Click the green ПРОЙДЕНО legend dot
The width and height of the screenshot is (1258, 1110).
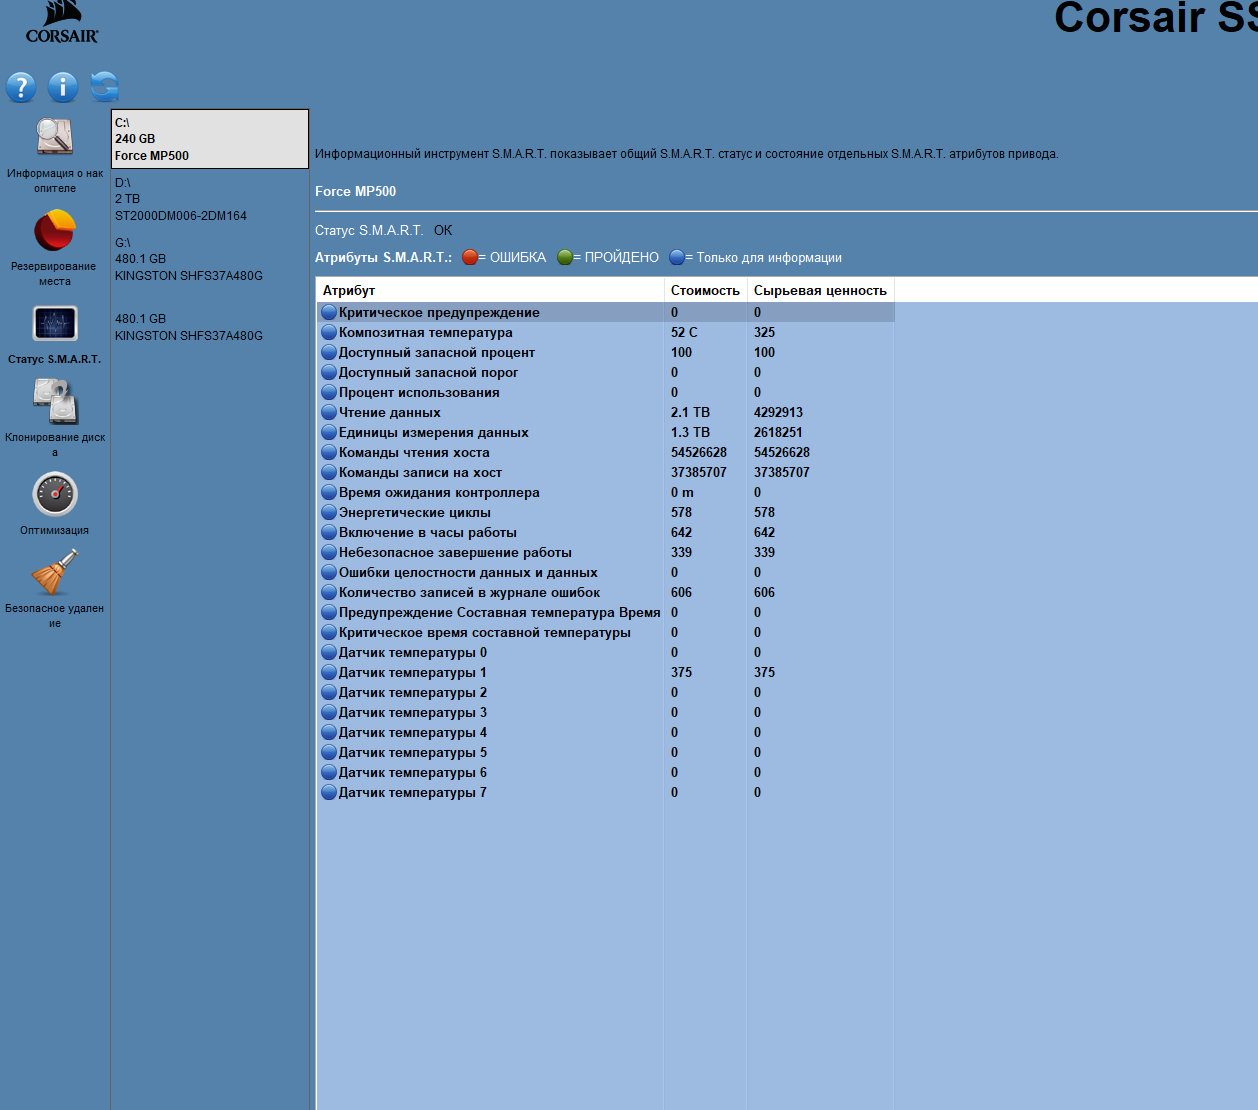(x=565, y=257)
